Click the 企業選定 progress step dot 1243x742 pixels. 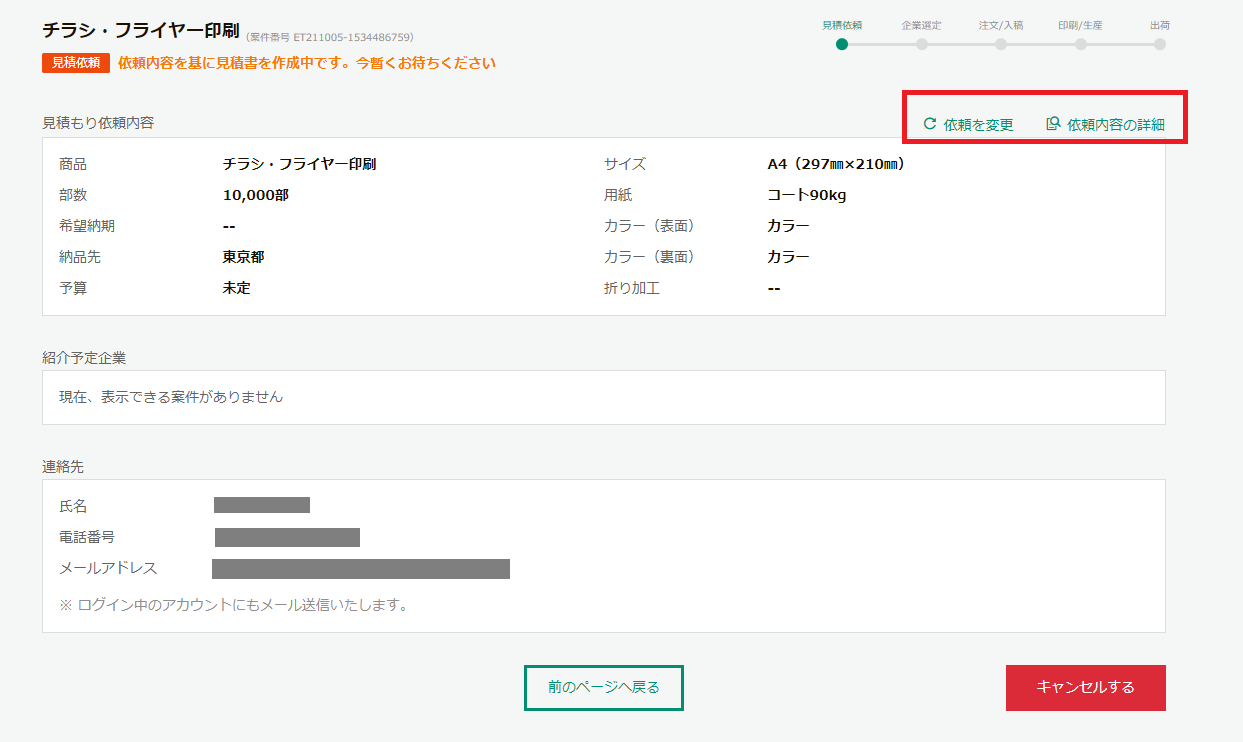[922, 44]
